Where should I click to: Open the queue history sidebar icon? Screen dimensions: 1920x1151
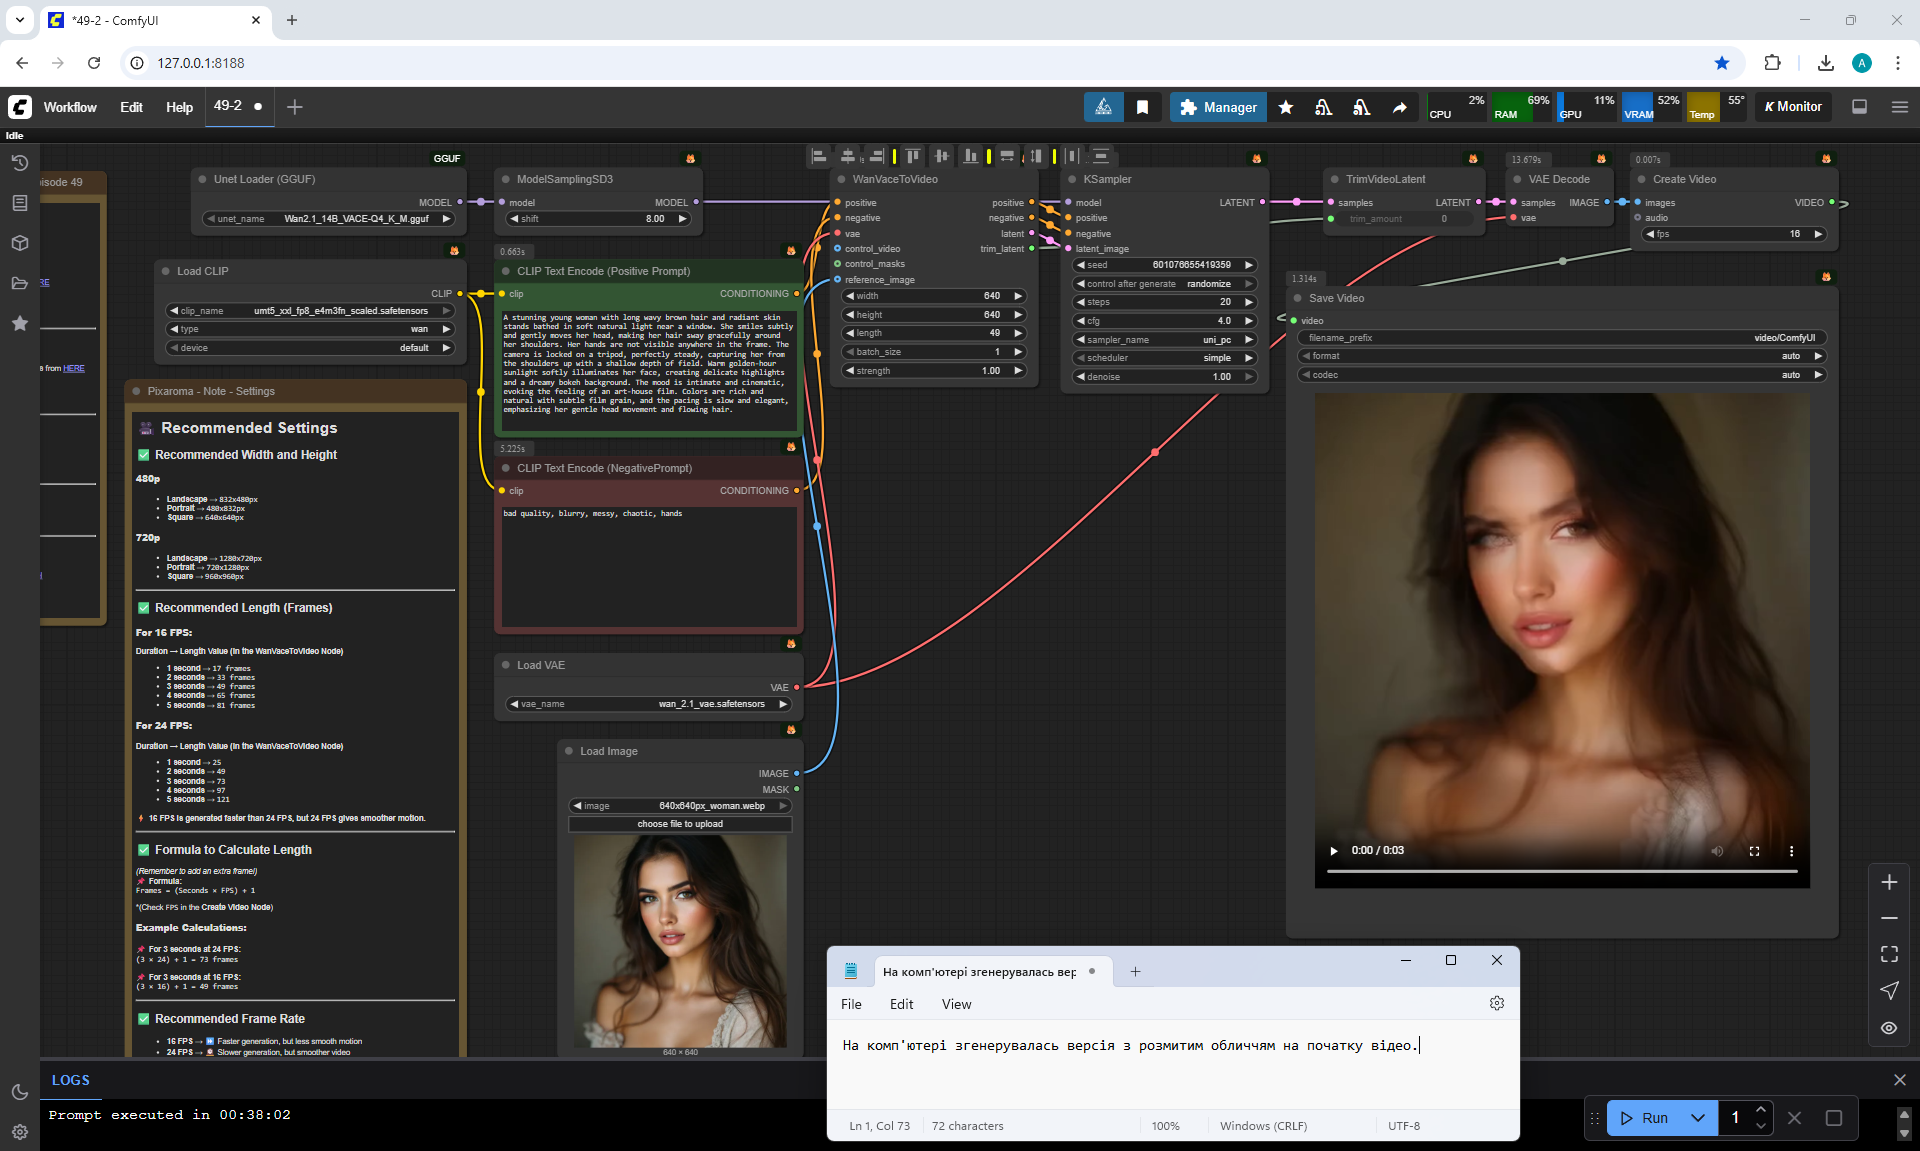point(20,163)
